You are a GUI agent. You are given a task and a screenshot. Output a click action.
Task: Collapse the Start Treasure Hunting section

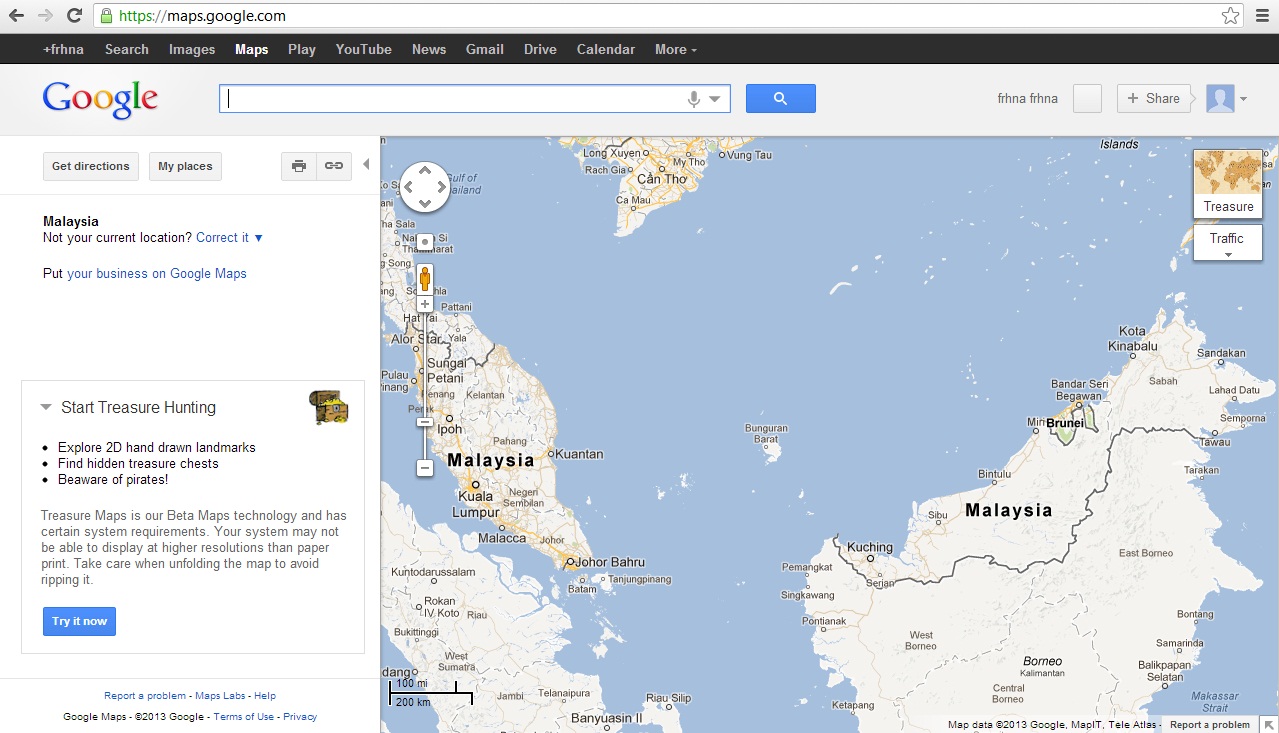tap(46, 407)
